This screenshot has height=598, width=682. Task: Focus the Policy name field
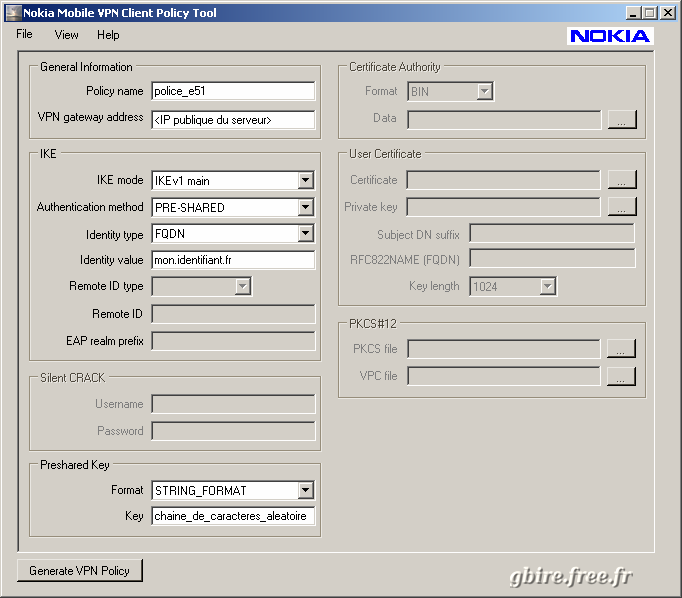click(x=233, y=91)
